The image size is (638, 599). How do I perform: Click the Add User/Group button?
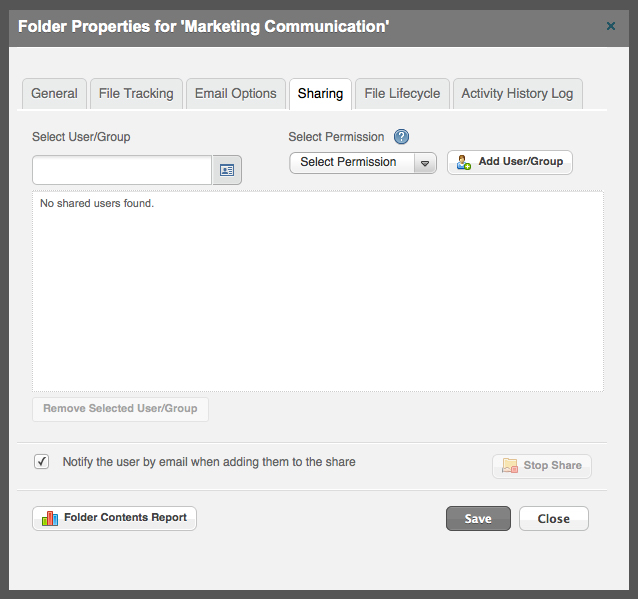(x=510, y=162)
